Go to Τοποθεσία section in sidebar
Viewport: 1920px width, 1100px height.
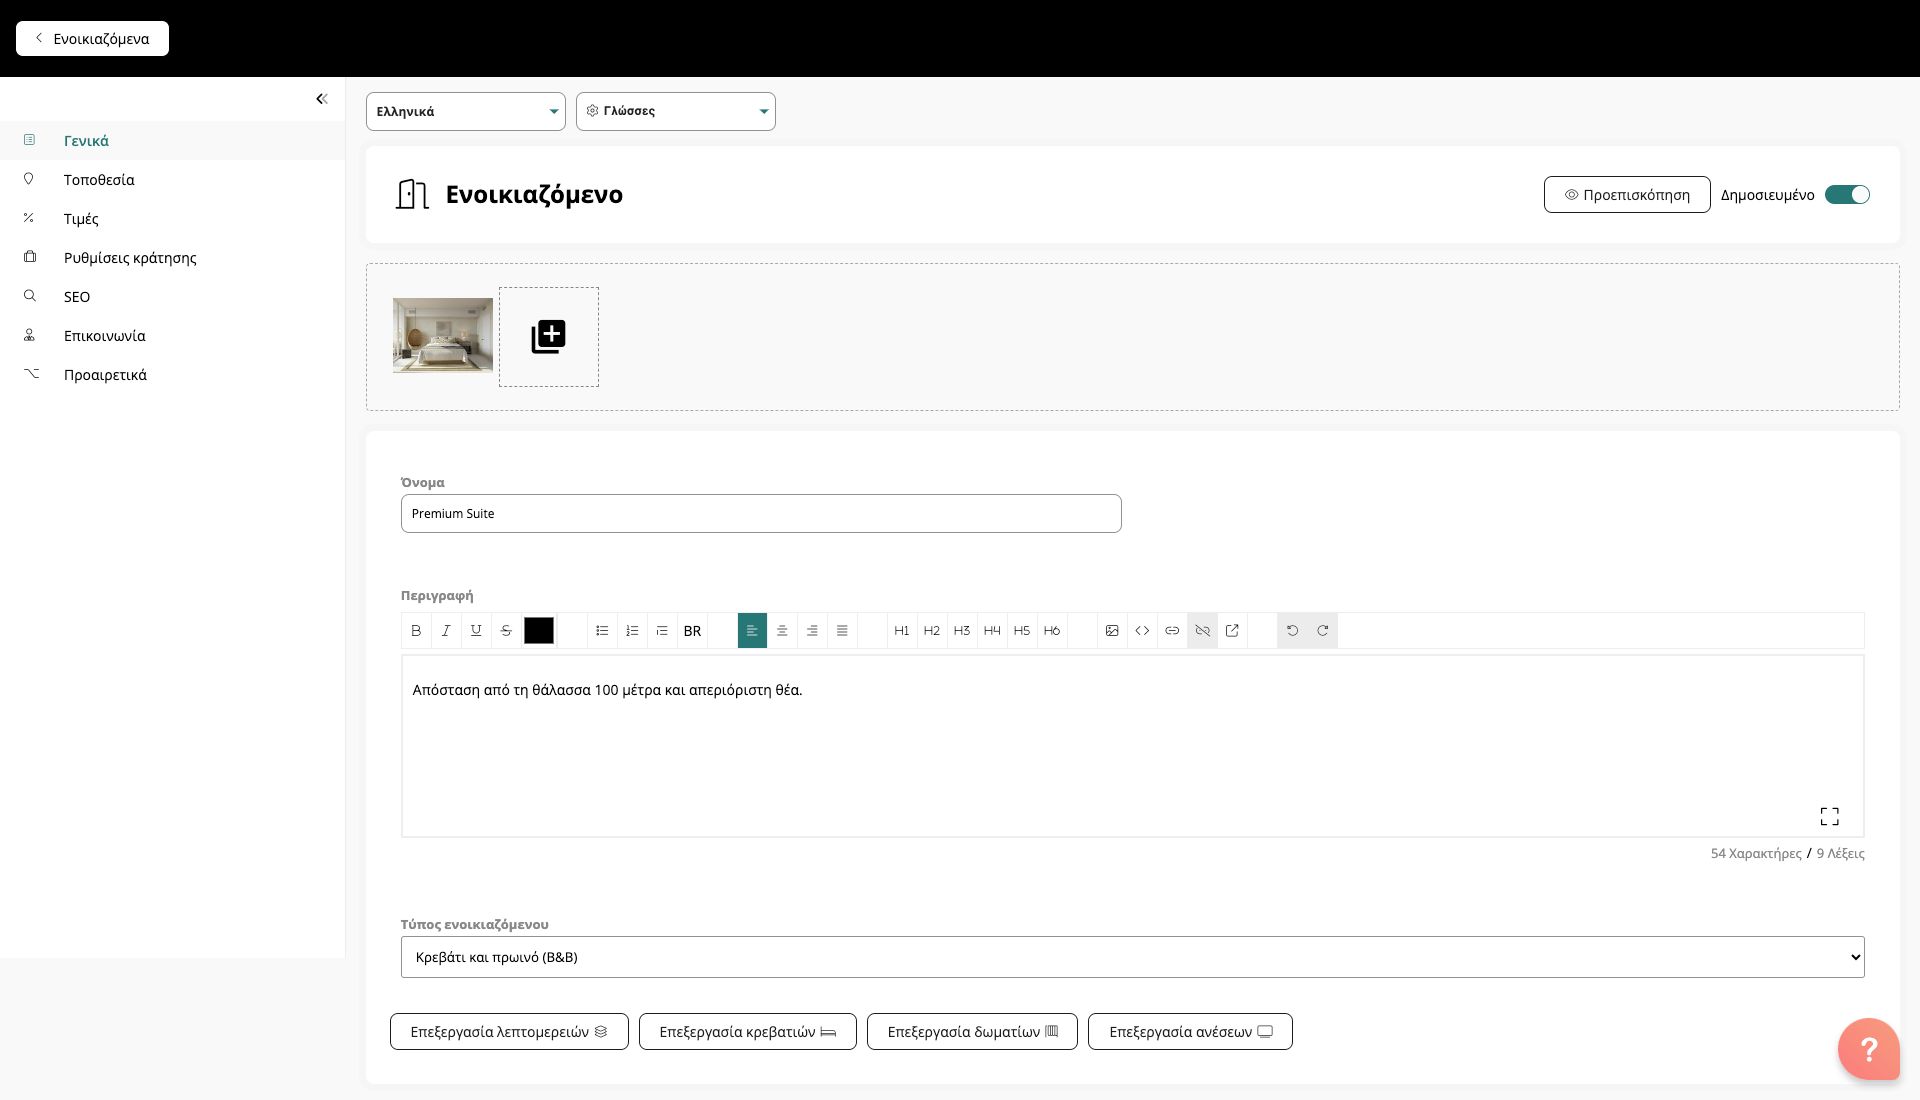pos(99,180)
